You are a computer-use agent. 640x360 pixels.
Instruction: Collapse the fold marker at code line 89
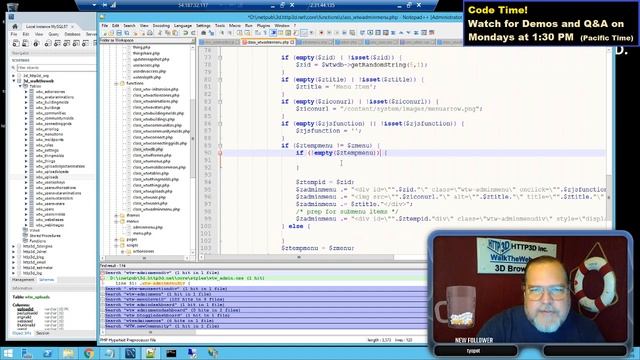220,146
